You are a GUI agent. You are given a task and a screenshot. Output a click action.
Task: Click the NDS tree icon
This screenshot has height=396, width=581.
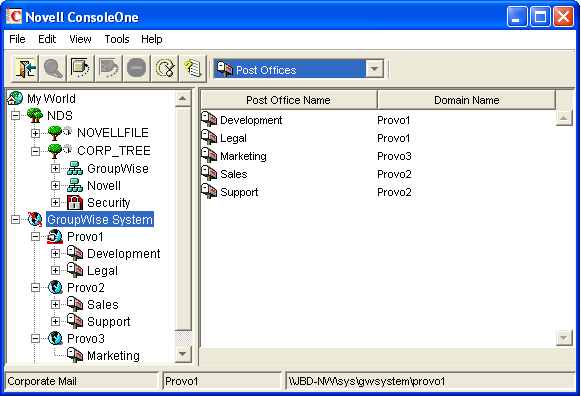coord(35,115)
